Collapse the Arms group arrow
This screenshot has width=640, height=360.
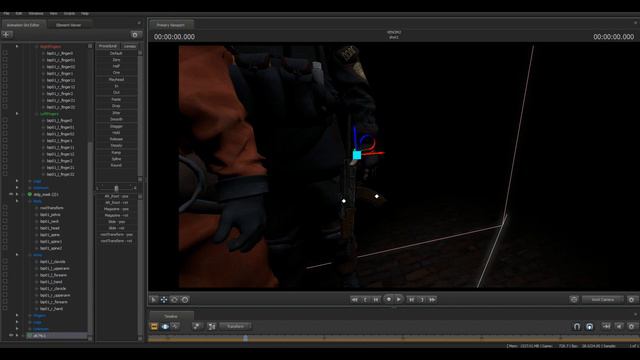point(17,255)
